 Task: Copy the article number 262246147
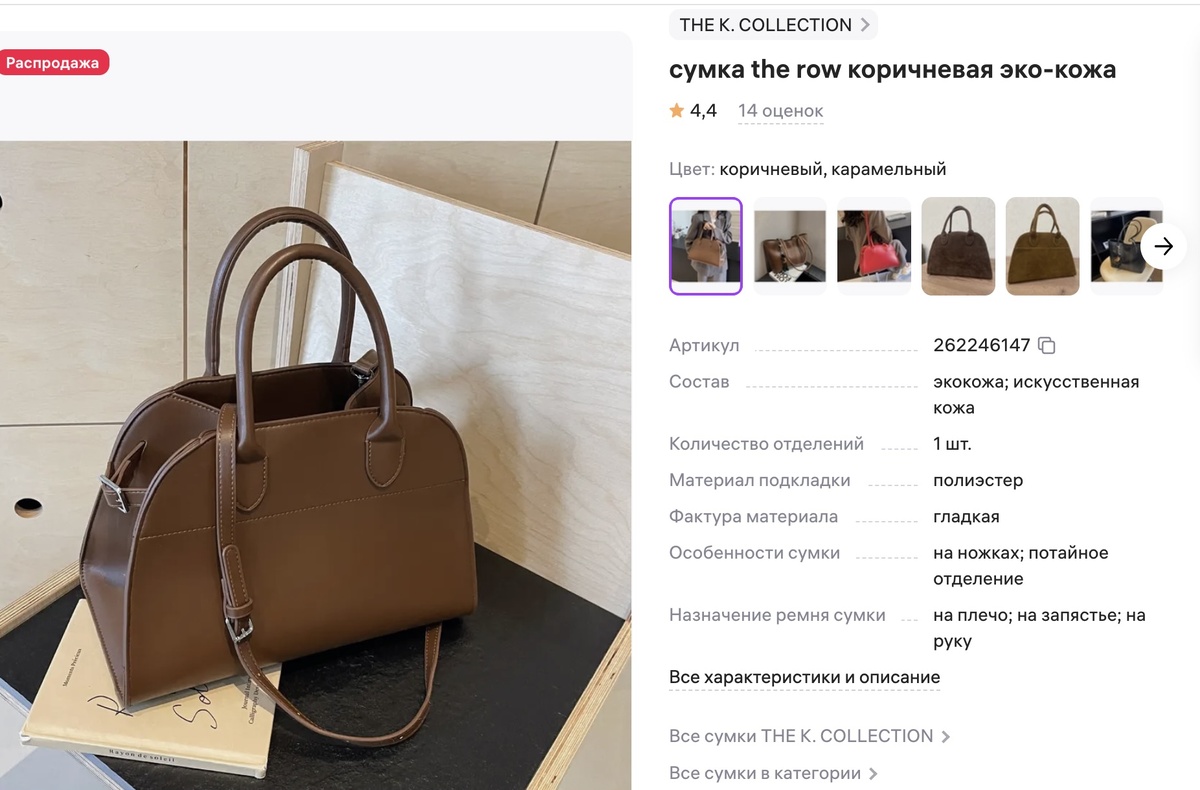1047,345
